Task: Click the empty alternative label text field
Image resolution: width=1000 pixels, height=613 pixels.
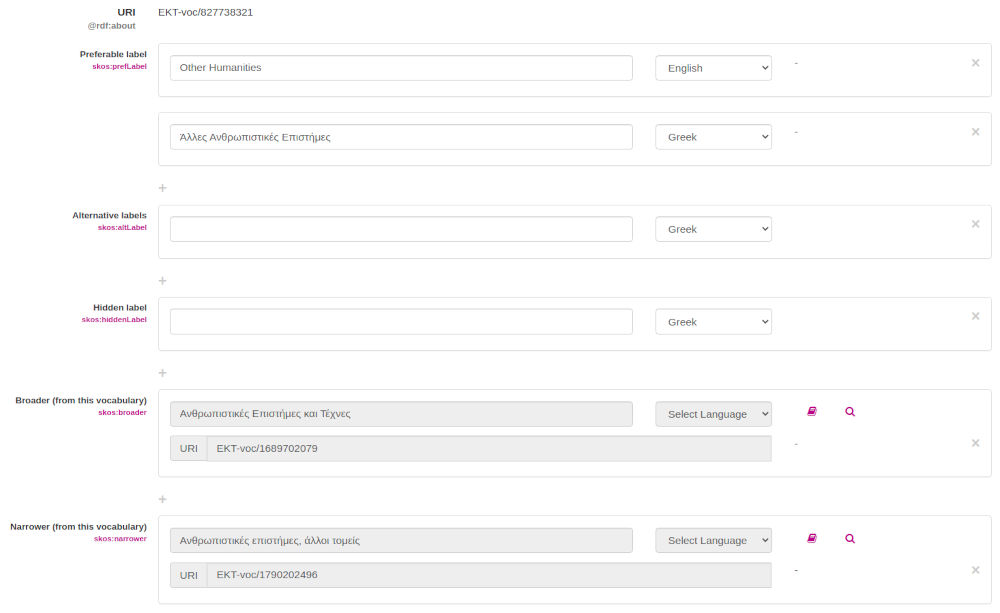Action: pyautogui.click(x=401, y=229)
